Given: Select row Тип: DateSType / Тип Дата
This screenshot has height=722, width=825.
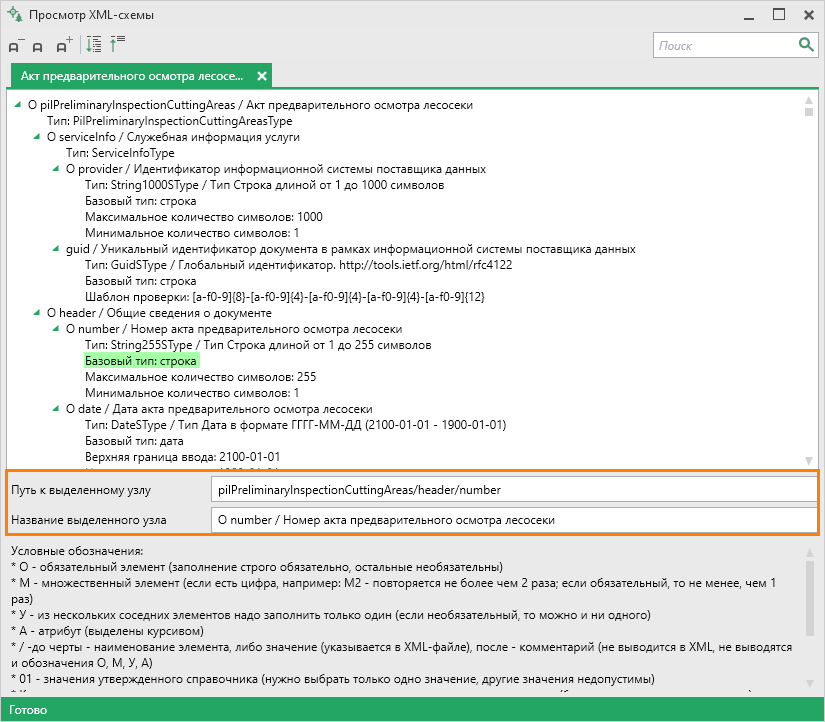Looking at the screenshot, I should coord(295,425).
